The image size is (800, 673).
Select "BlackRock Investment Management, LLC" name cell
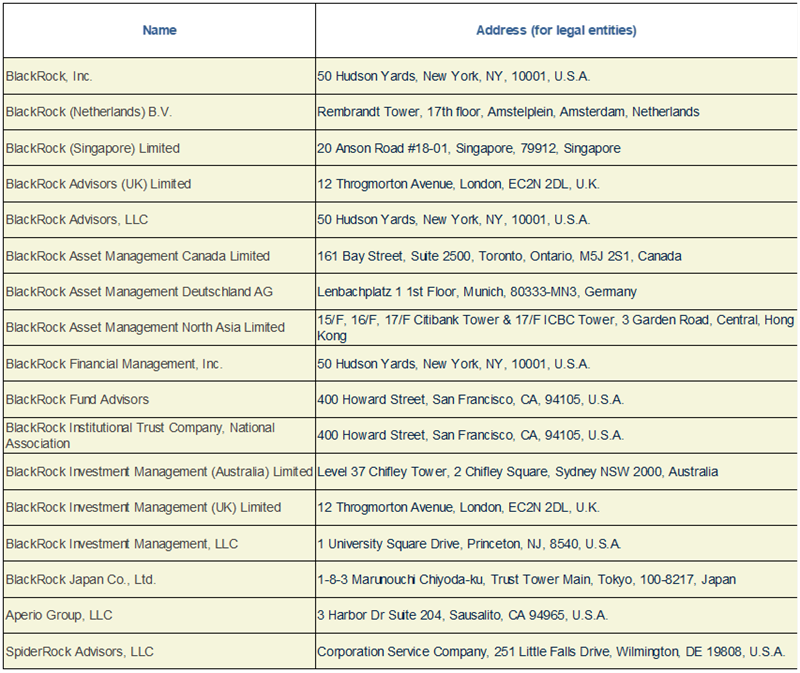coord(159,543)
